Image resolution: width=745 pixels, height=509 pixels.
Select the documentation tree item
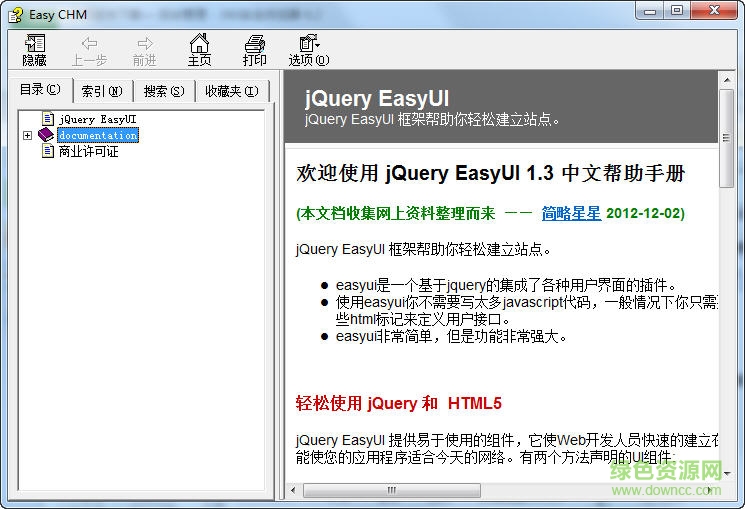98,135
